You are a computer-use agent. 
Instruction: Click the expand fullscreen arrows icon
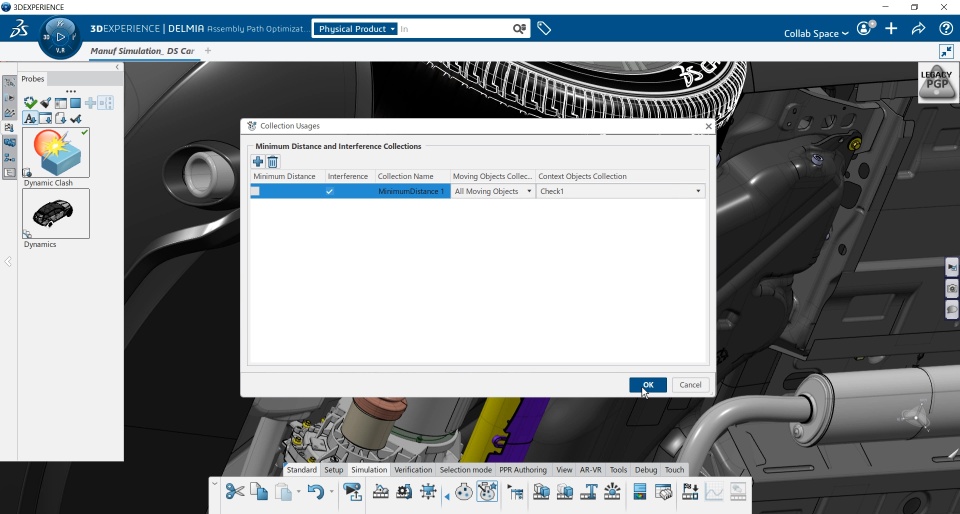point(946,51)
